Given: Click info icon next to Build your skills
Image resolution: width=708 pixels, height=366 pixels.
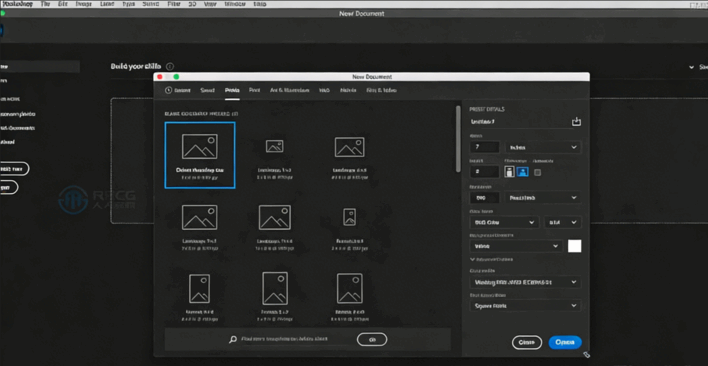Looking at the screenshot, I should pos(170,66).
